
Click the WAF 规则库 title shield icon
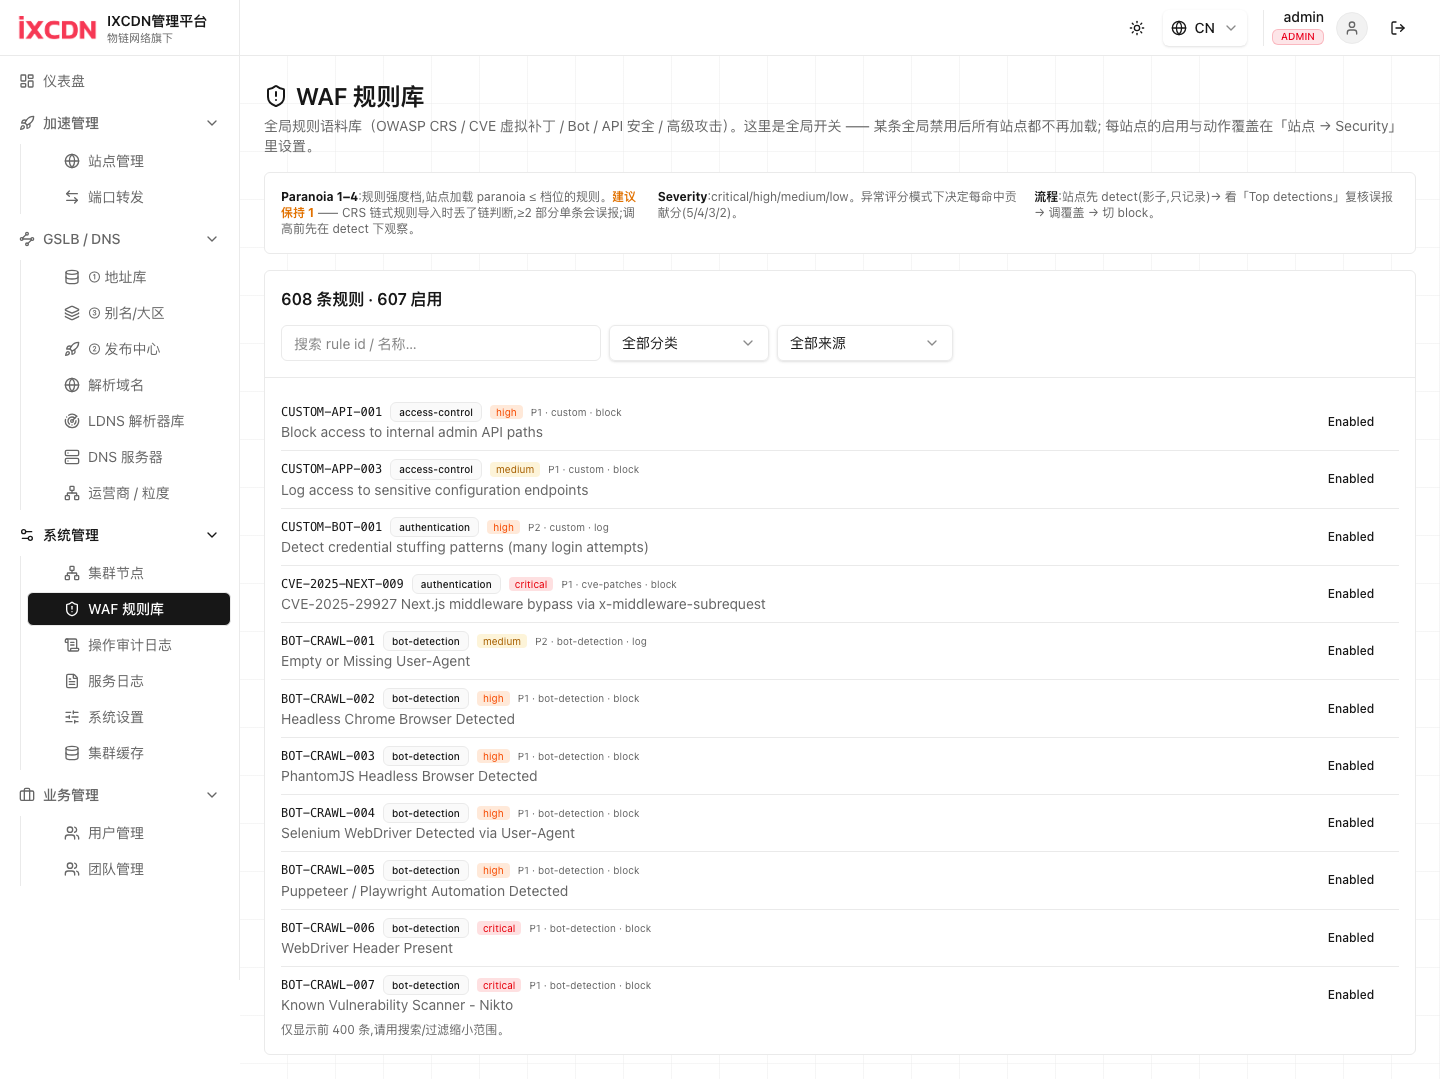tap(276, 96)
